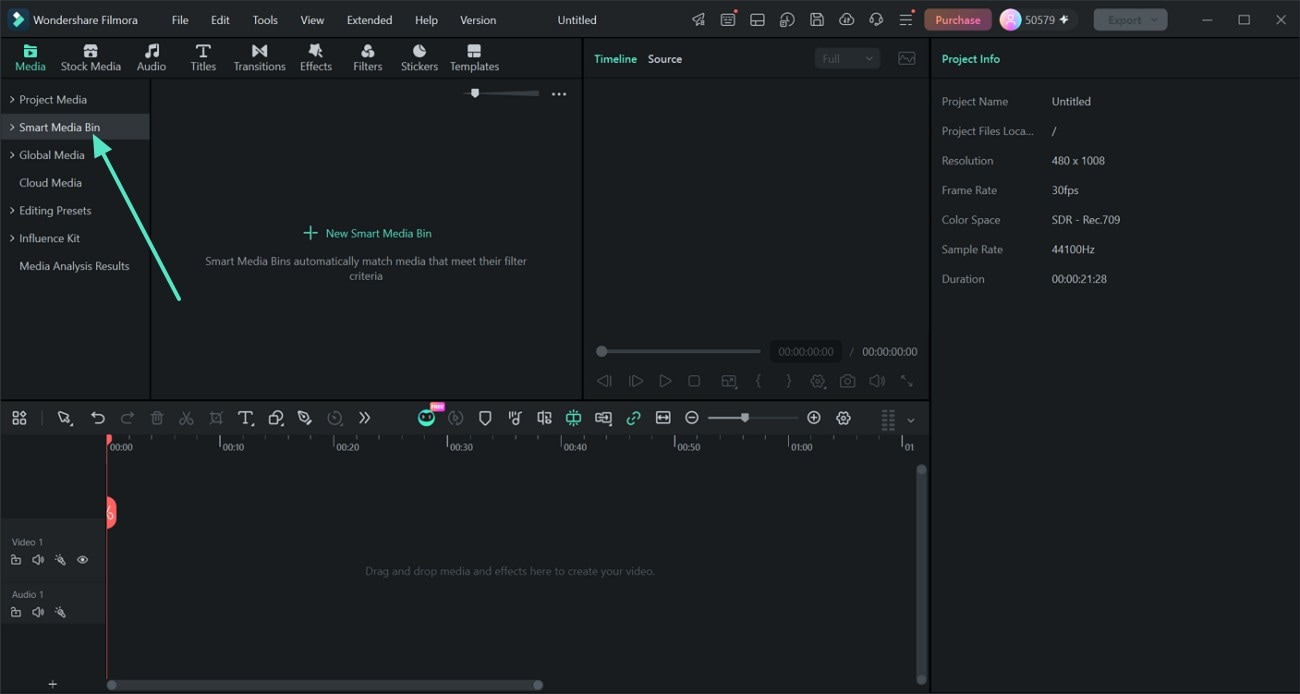1300x694 pixels.
Task: Click the layout switcher icon in title bar
Action: tap(757, 20)
